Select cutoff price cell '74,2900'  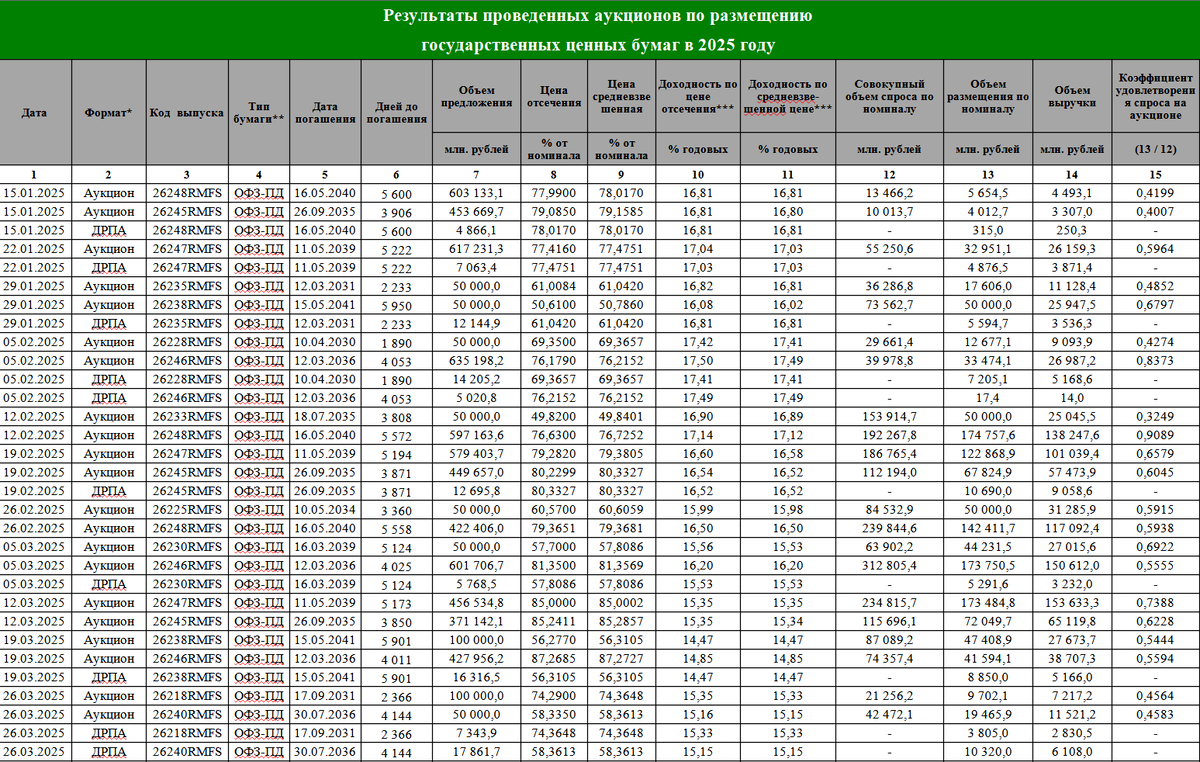click(x=553, y=695)
